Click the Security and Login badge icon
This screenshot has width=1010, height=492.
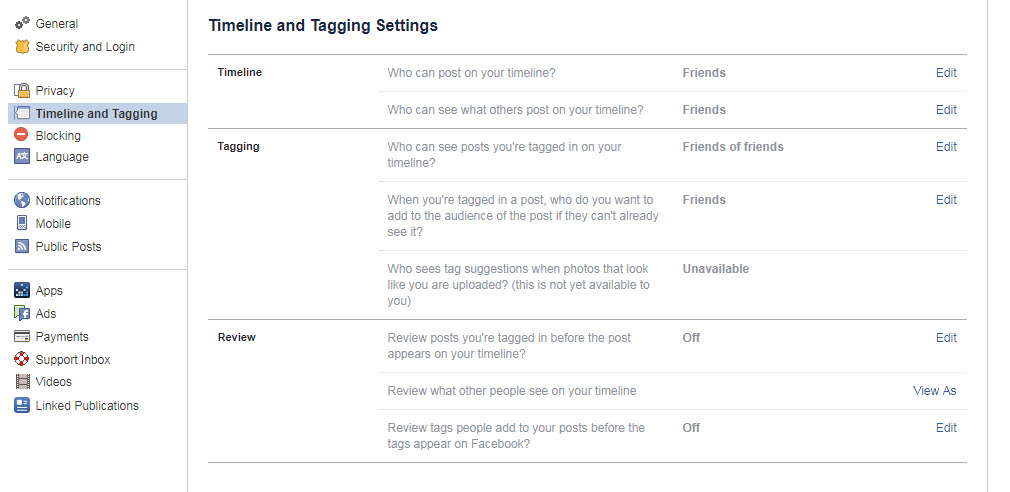click(x=22, y=46)
